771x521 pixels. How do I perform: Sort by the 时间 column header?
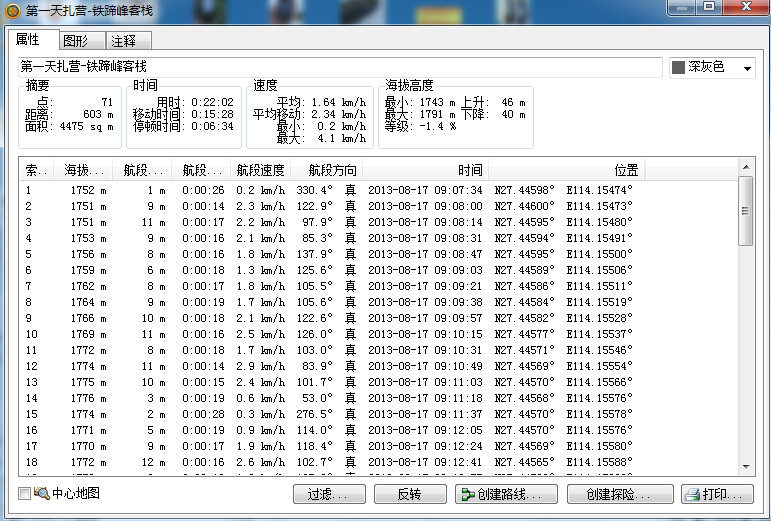(426, 170)
